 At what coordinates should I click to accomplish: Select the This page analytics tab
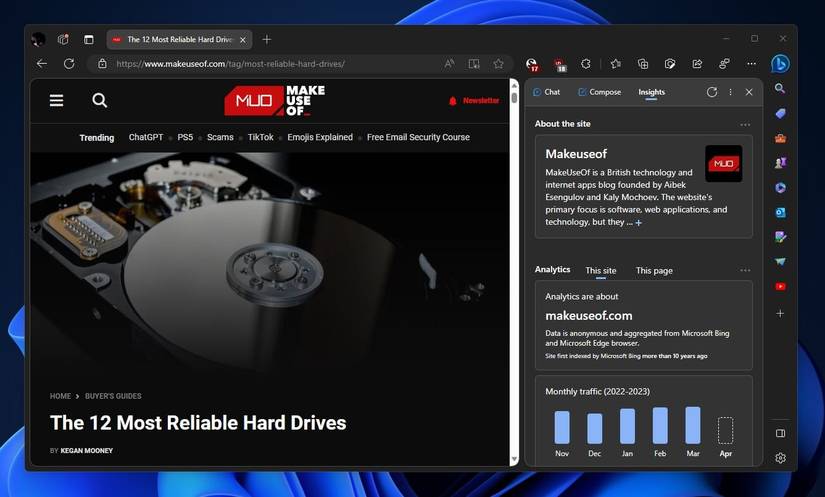(654, 270)
